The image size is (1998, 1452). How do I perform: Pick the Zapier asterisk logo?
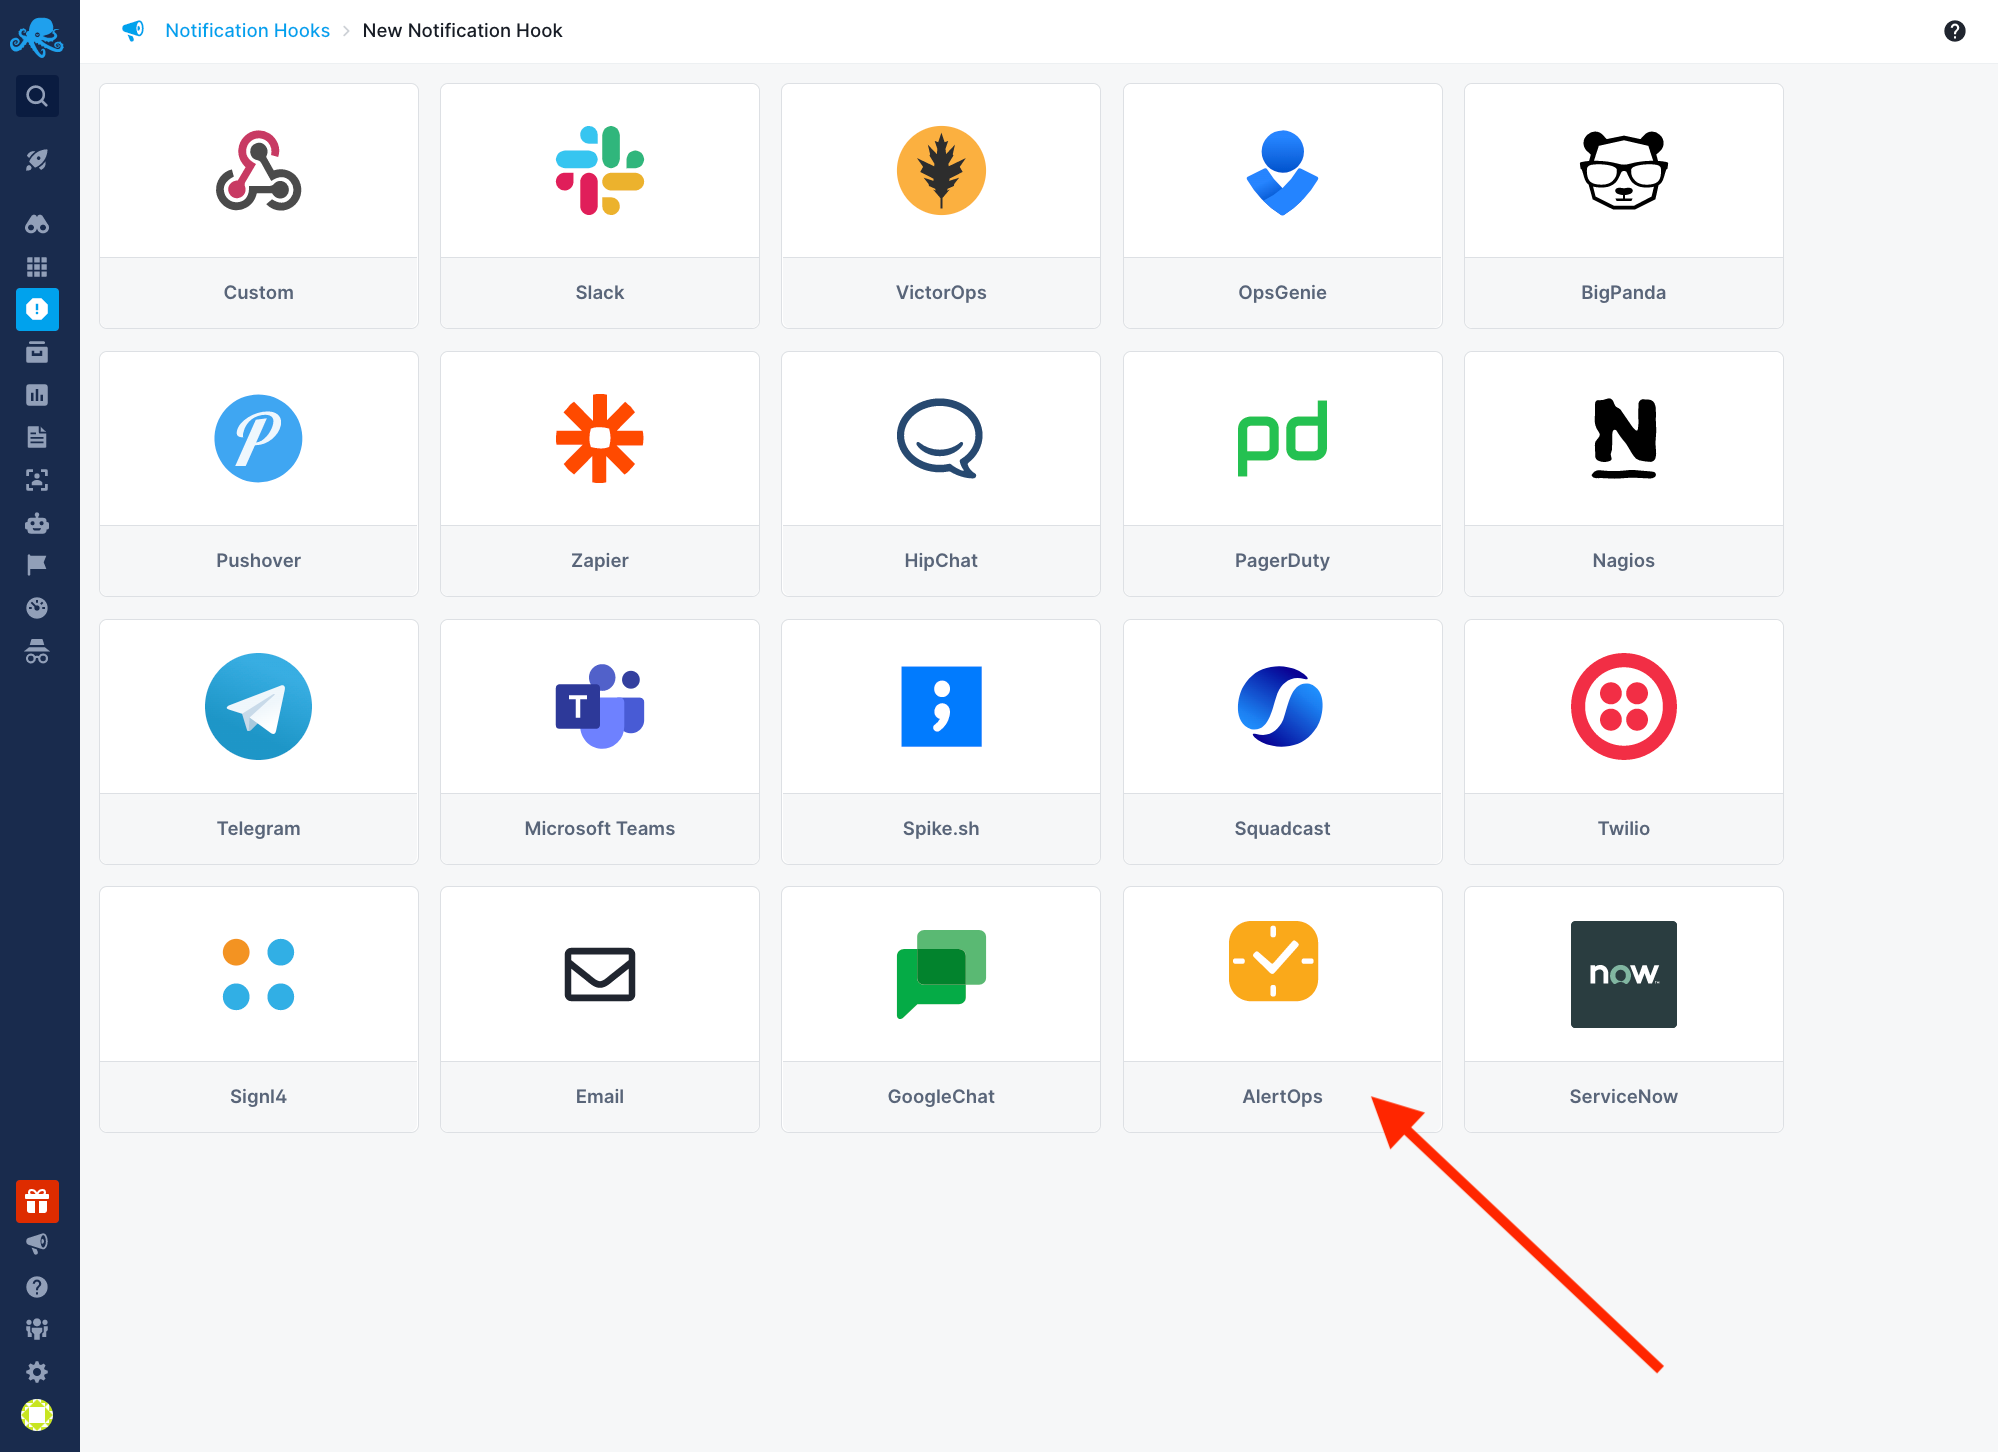coord(600,438)
